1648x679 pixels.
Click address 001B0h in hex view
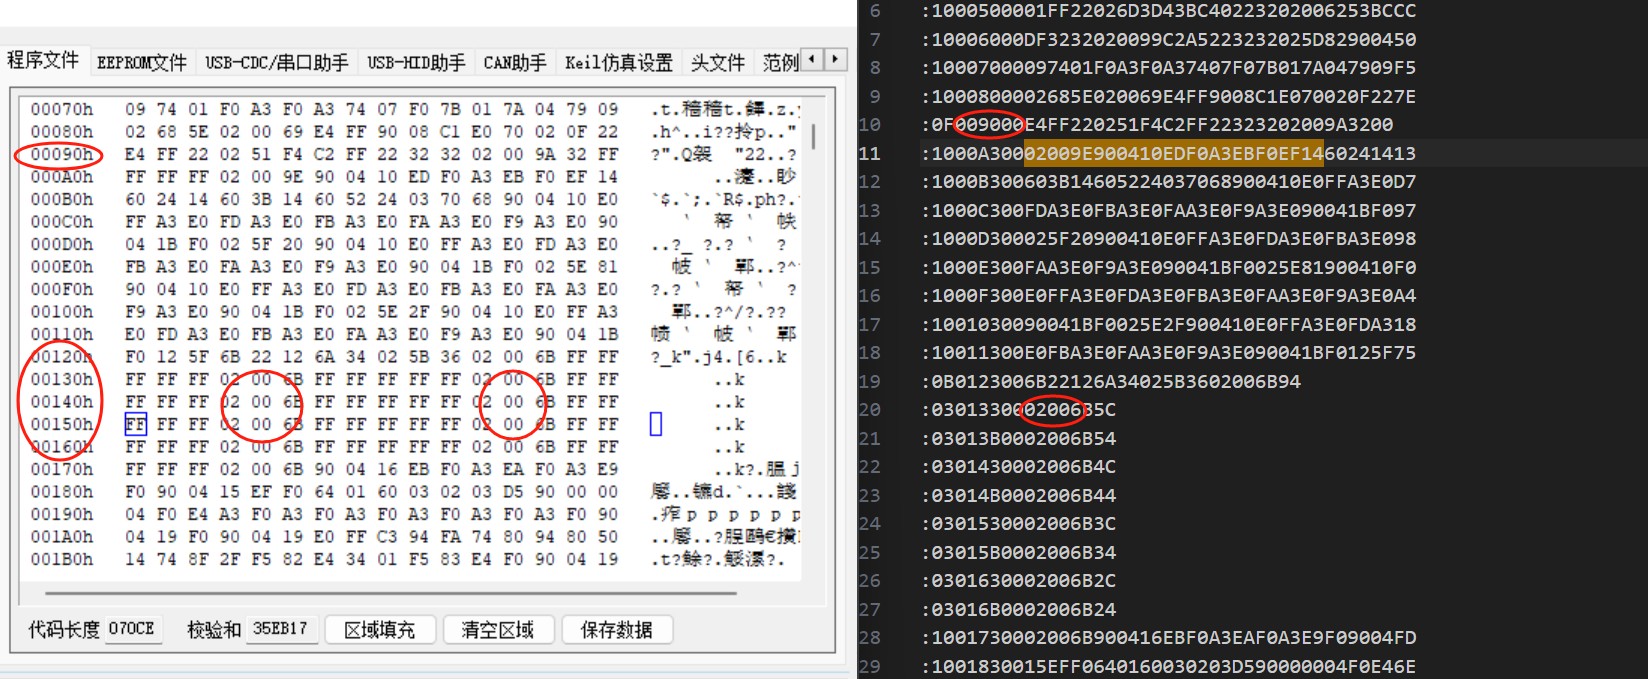point(61,559)
